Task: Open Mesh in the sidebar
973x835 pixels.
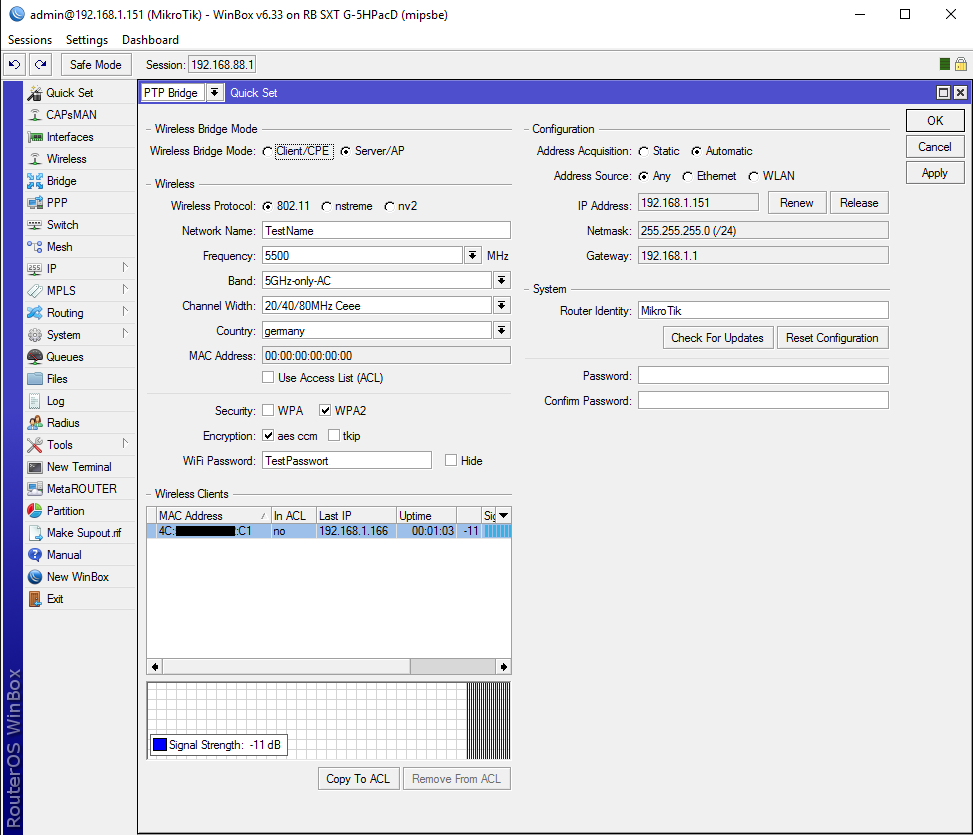Action: pyautogui.click(x=59, y=247)
